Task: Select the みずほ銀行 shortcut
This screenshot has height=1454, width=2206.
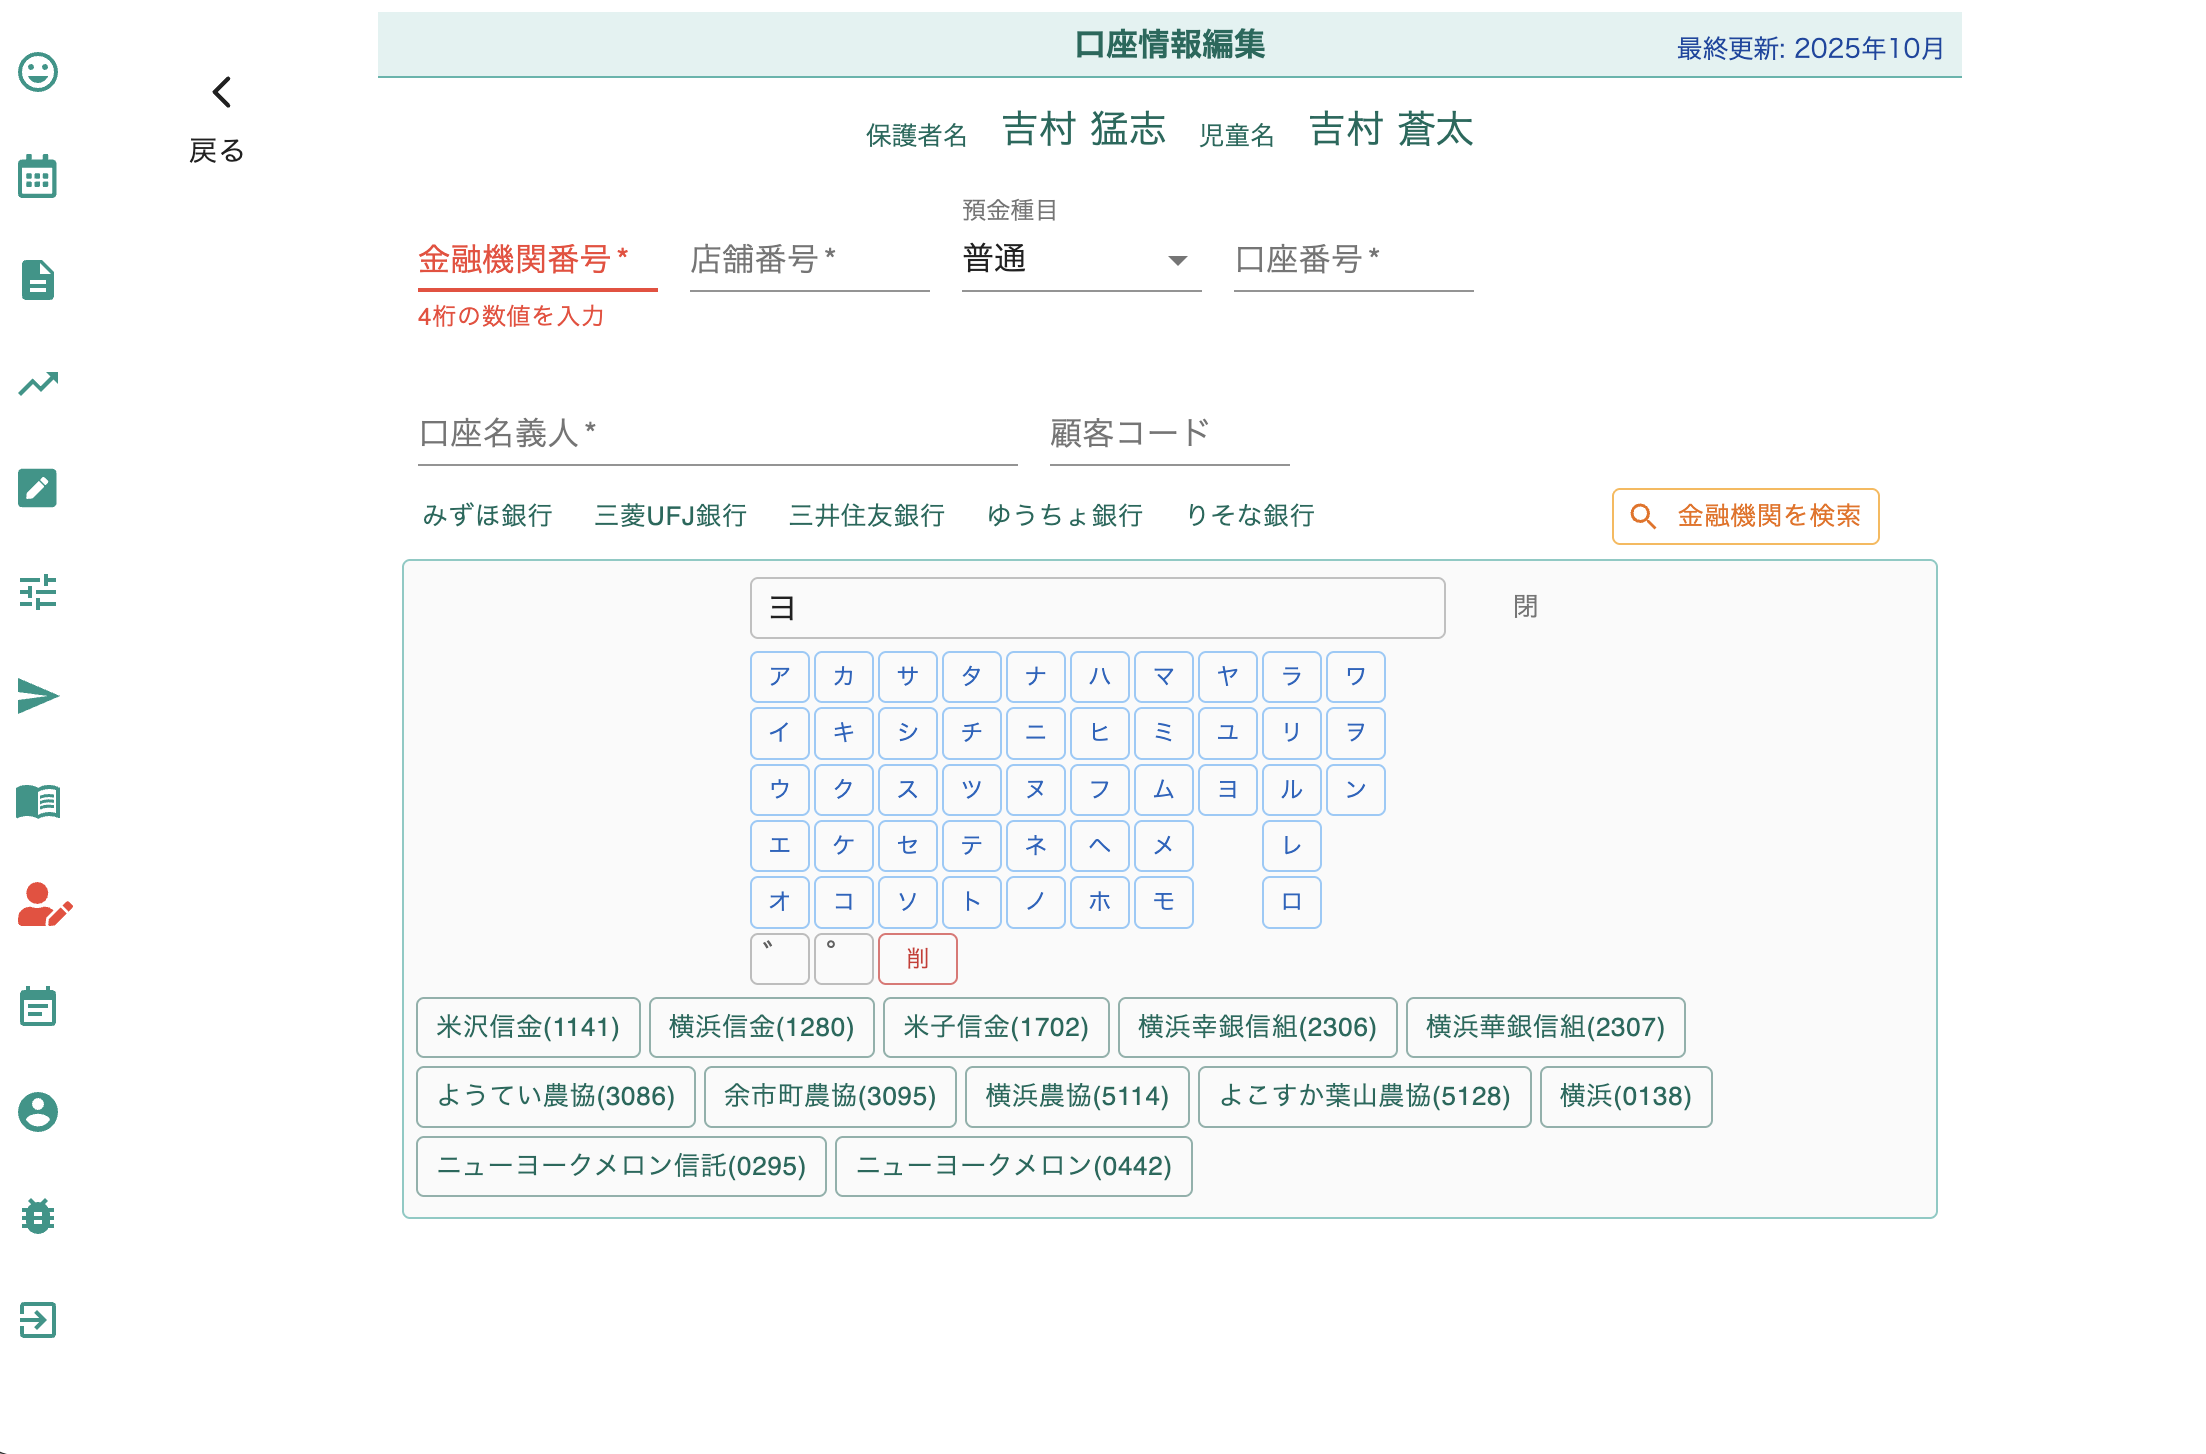Action: click(x=487, y=516)
